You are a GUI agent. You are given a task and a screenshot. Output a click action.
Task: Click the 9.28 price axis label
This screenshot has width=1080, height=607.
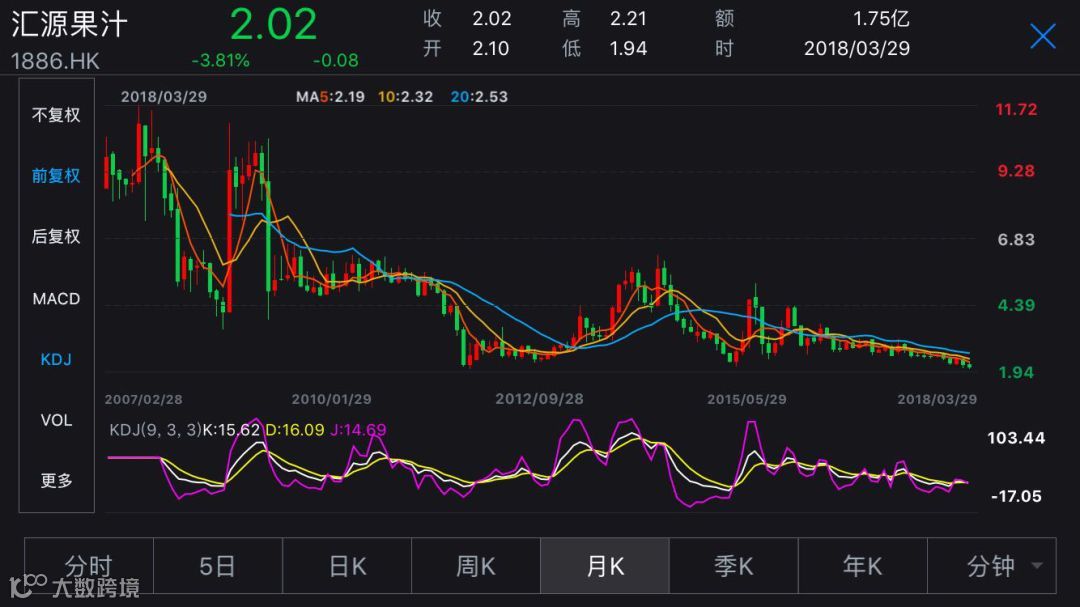pyautogui.click(x=1016, y=171)
